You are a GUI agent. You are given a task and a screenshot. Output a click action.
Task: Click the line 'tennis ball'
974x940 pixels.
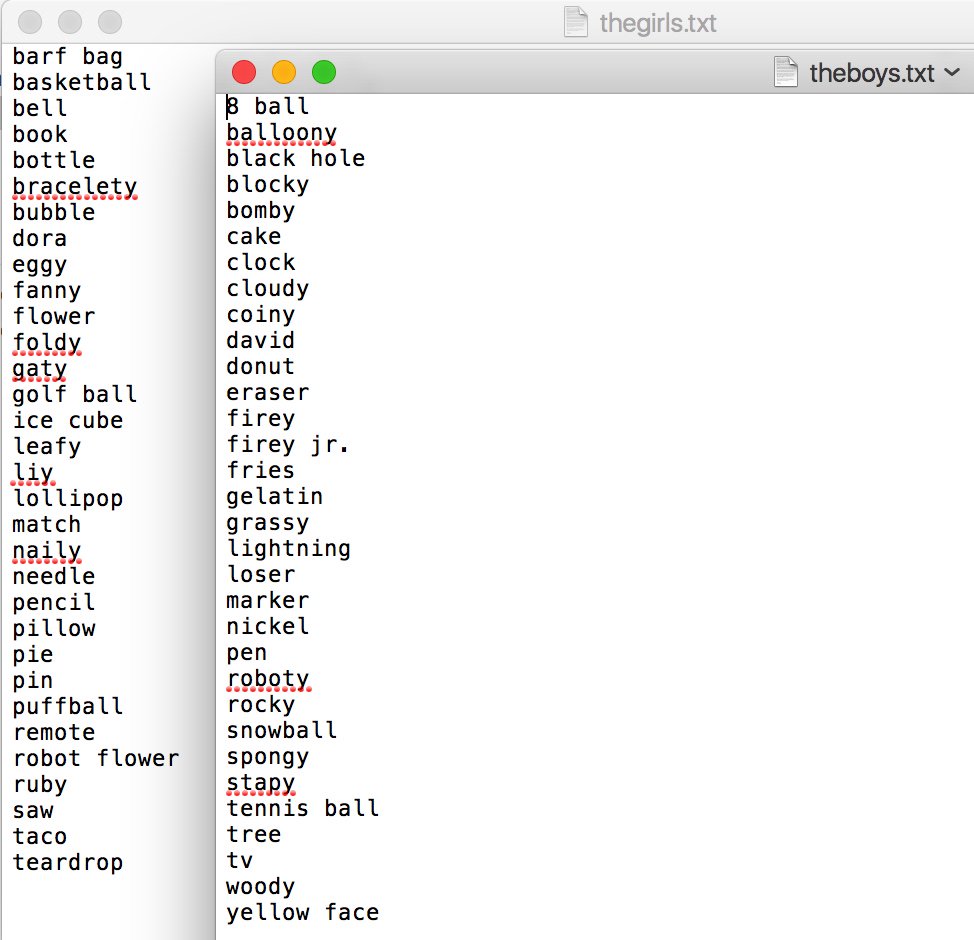click(x=303, y=808)
